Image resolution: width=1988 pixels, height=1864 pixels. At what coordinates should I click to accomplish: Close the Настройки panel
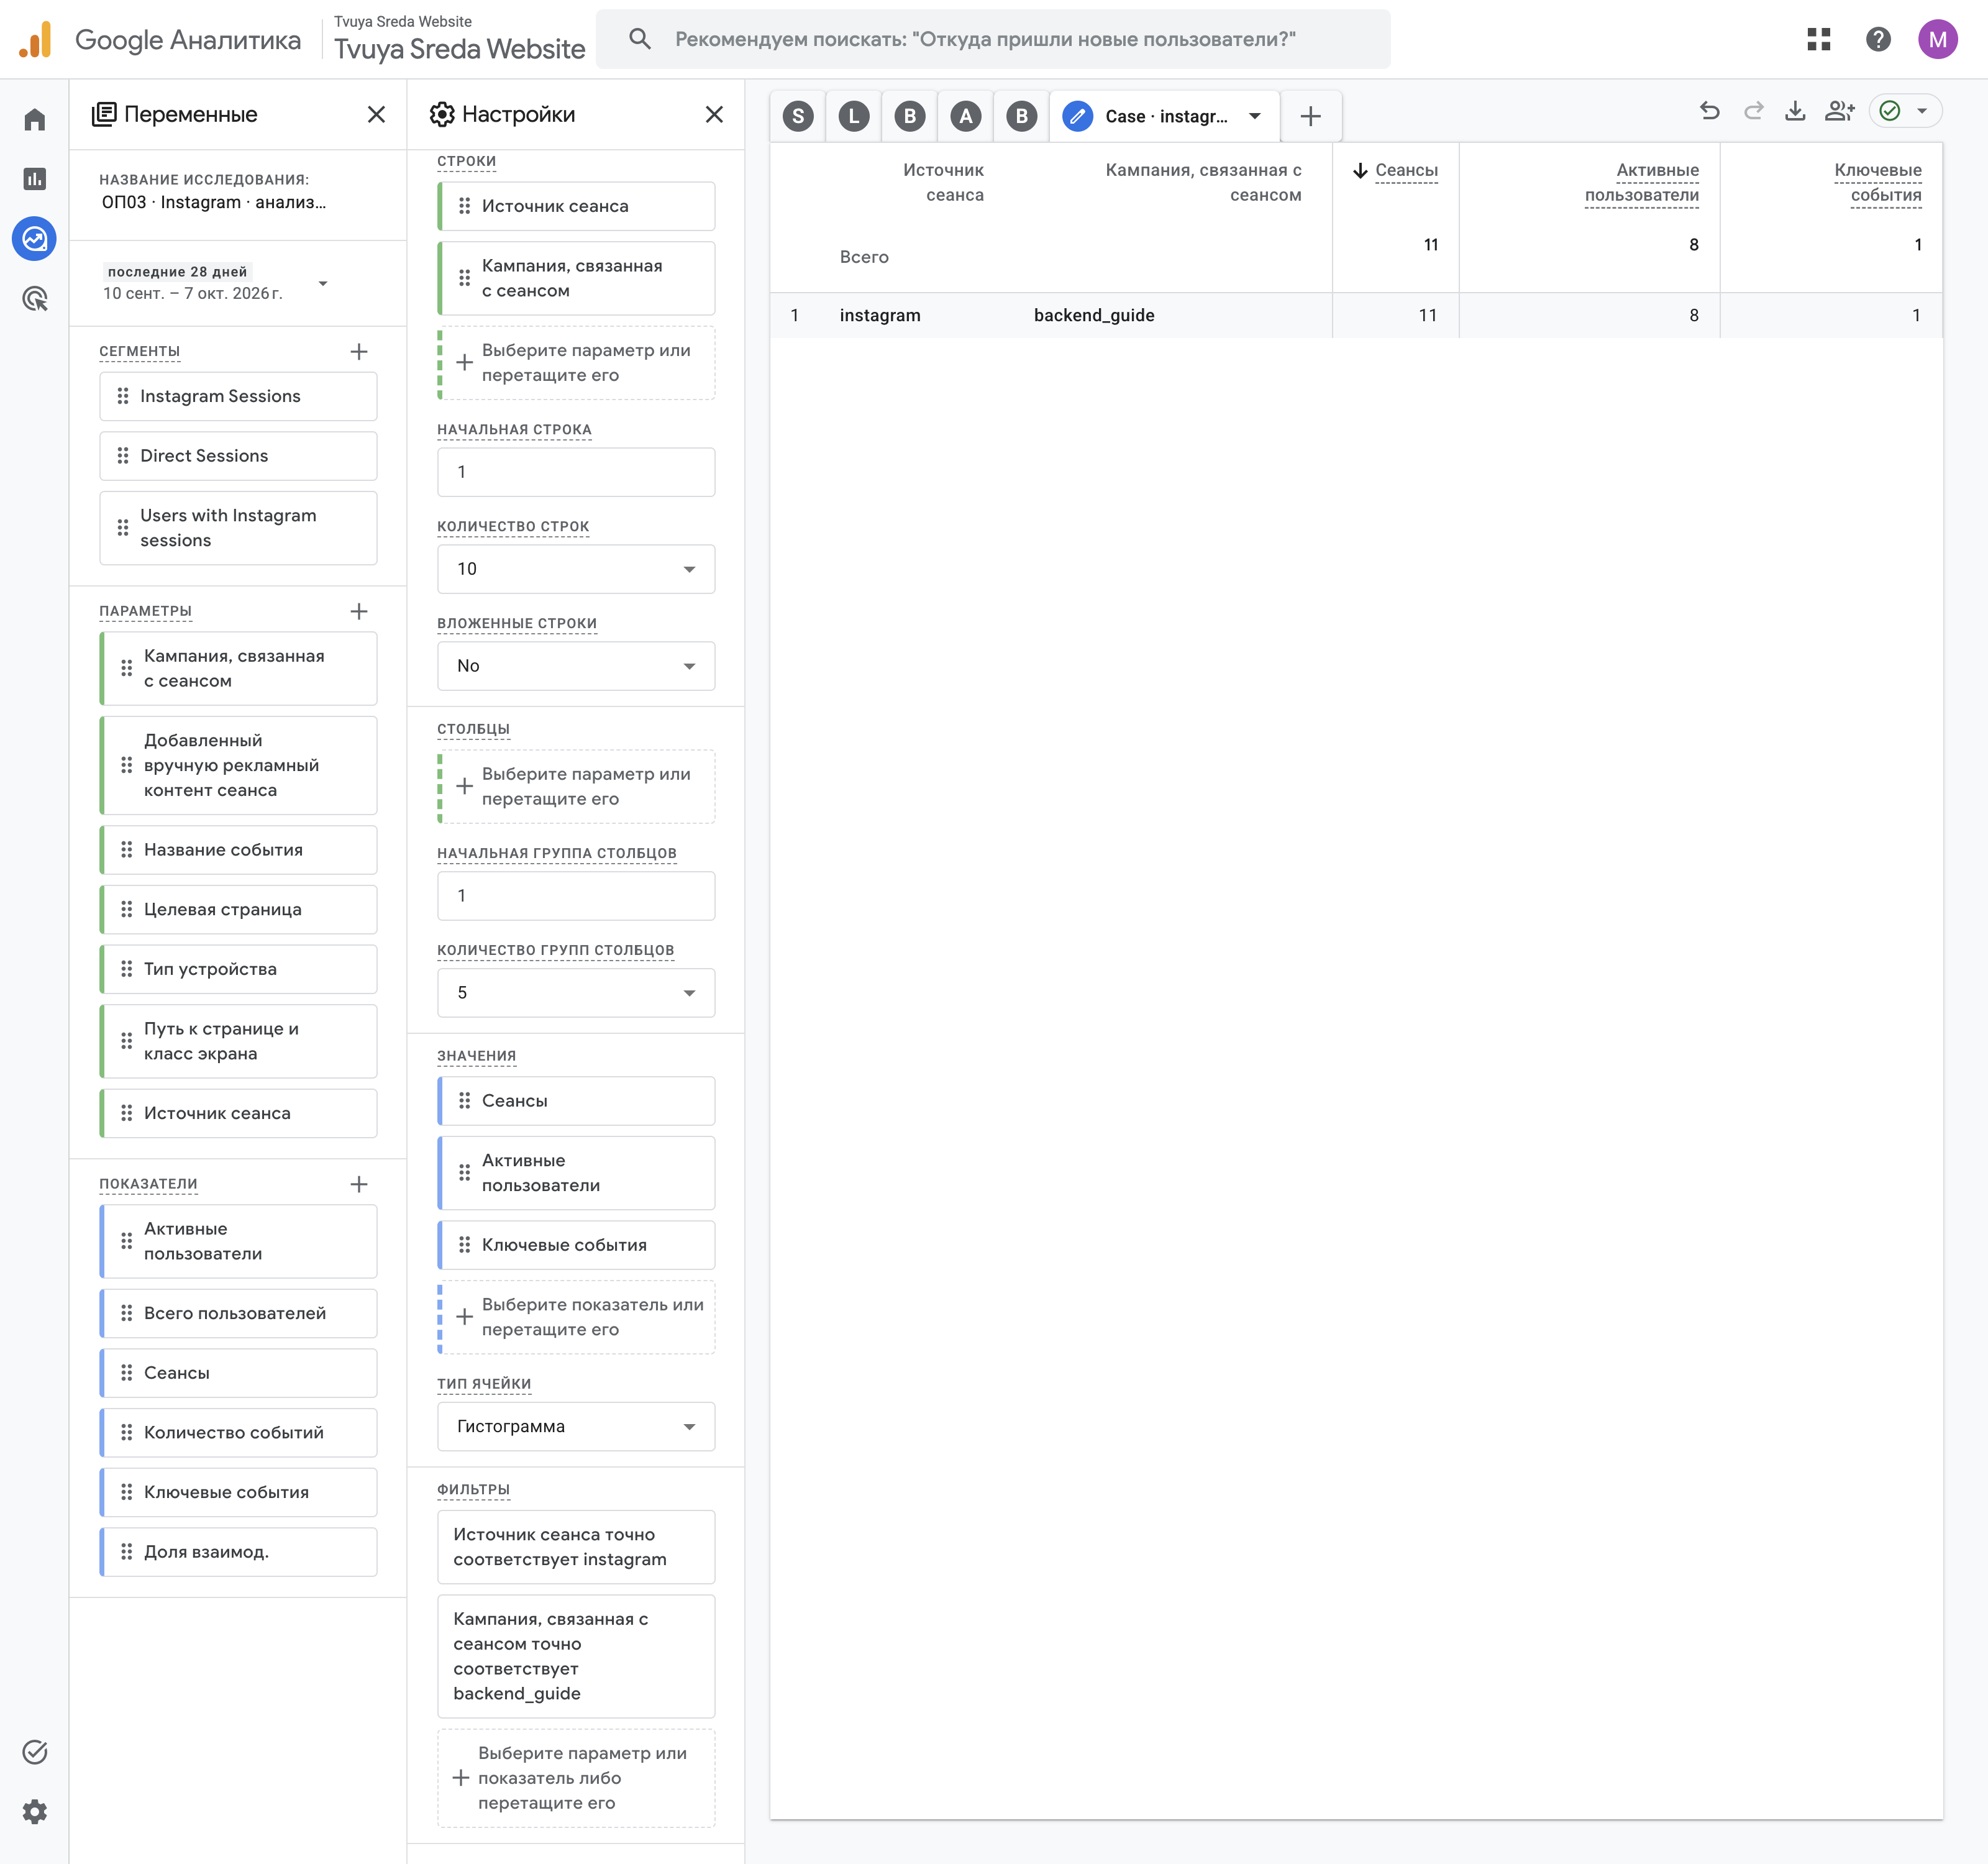pos(714,114)
